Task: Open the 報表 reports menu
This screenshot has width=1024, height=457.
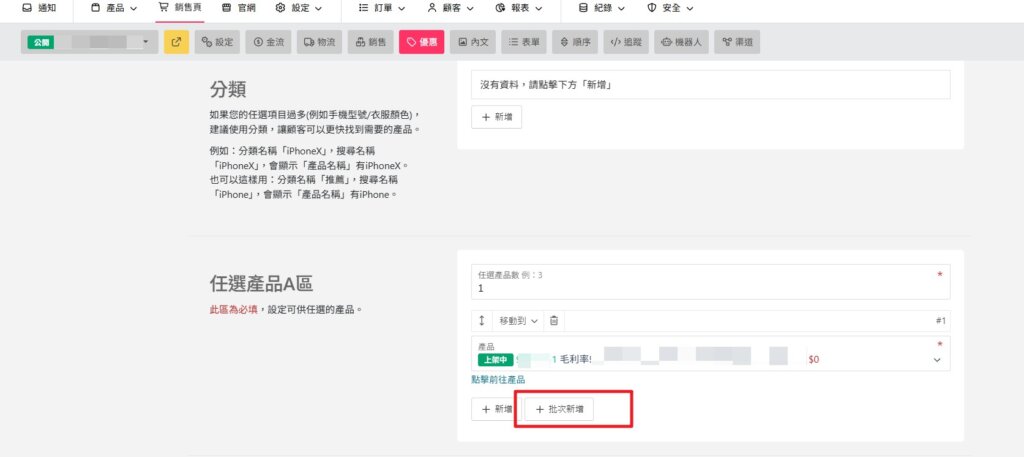Action: 518,8
